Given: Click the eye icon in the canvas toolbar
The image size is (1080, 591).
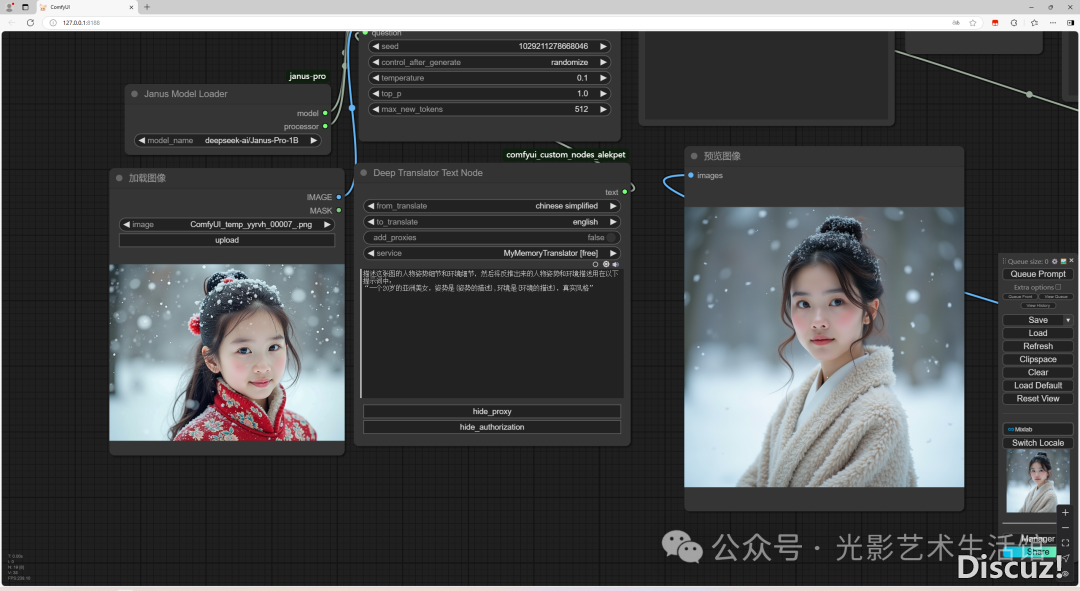Looking at the screenshot, I should (1065, 573).
